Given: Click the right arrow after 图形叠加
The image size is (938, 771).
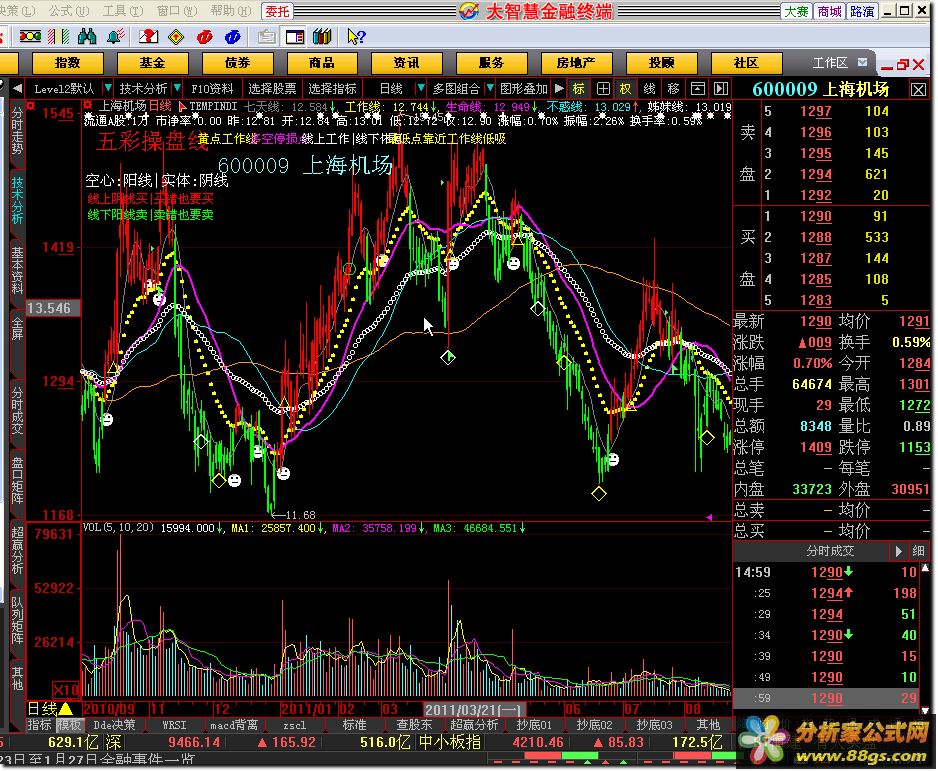Looking at the screenshot, I should point(559,89).
